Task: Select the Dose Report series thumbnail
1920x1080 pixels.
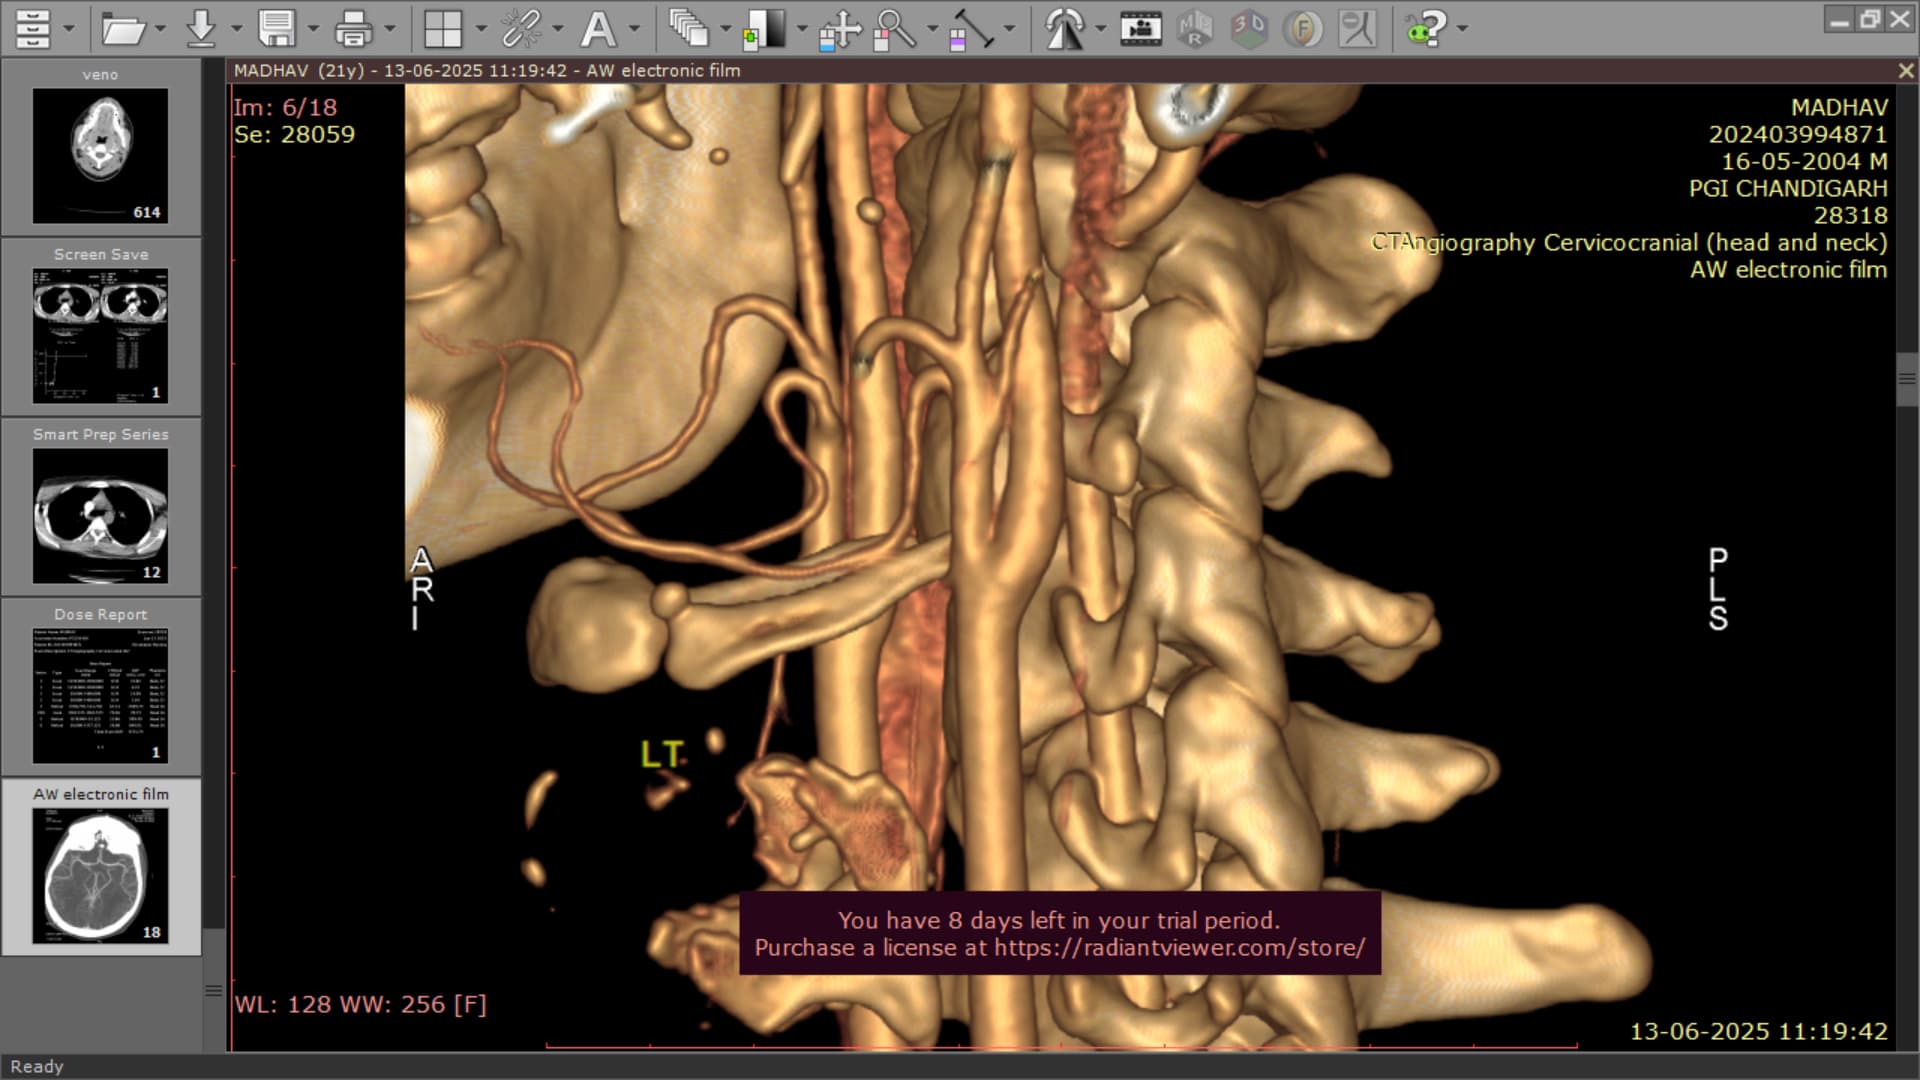Action: [100, 694]
